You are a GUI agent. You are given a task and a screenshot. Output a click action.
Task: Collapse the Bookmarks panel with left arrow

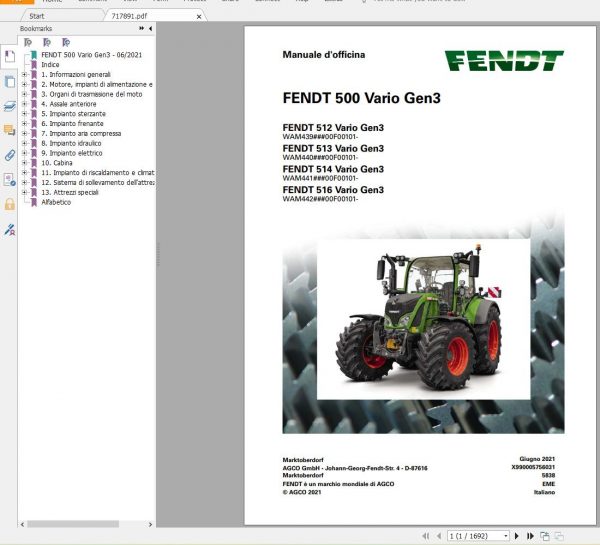tap(150, 28)
